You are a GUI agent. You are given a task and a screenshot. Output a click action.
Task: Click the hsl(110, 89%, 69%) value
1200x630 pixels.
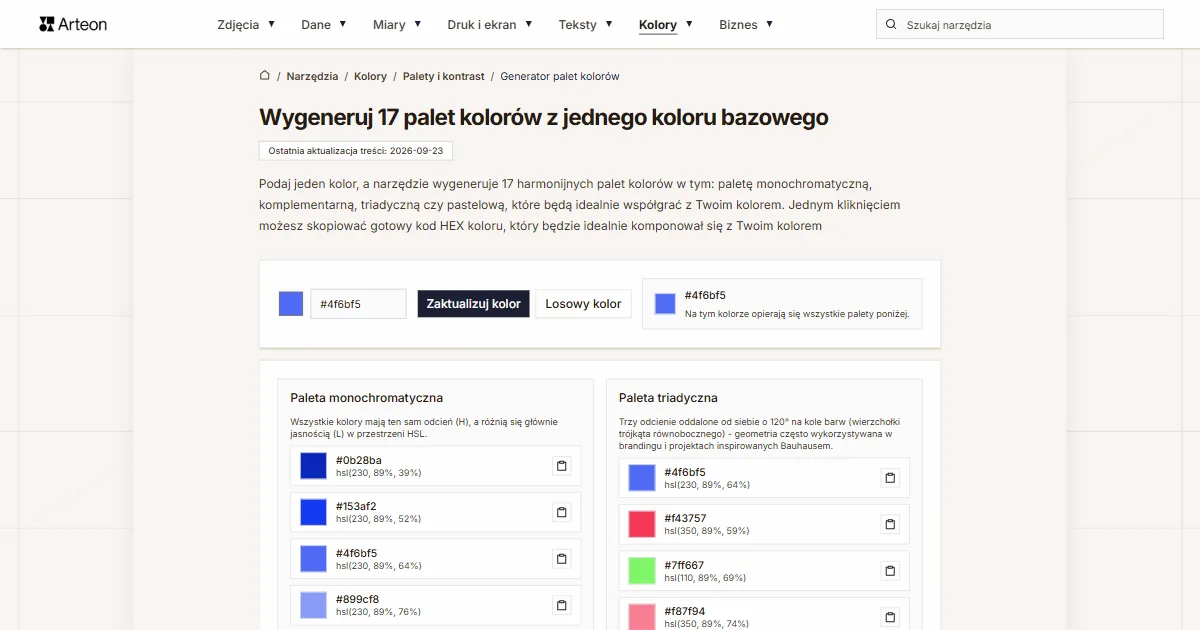[x=705, y=578]
